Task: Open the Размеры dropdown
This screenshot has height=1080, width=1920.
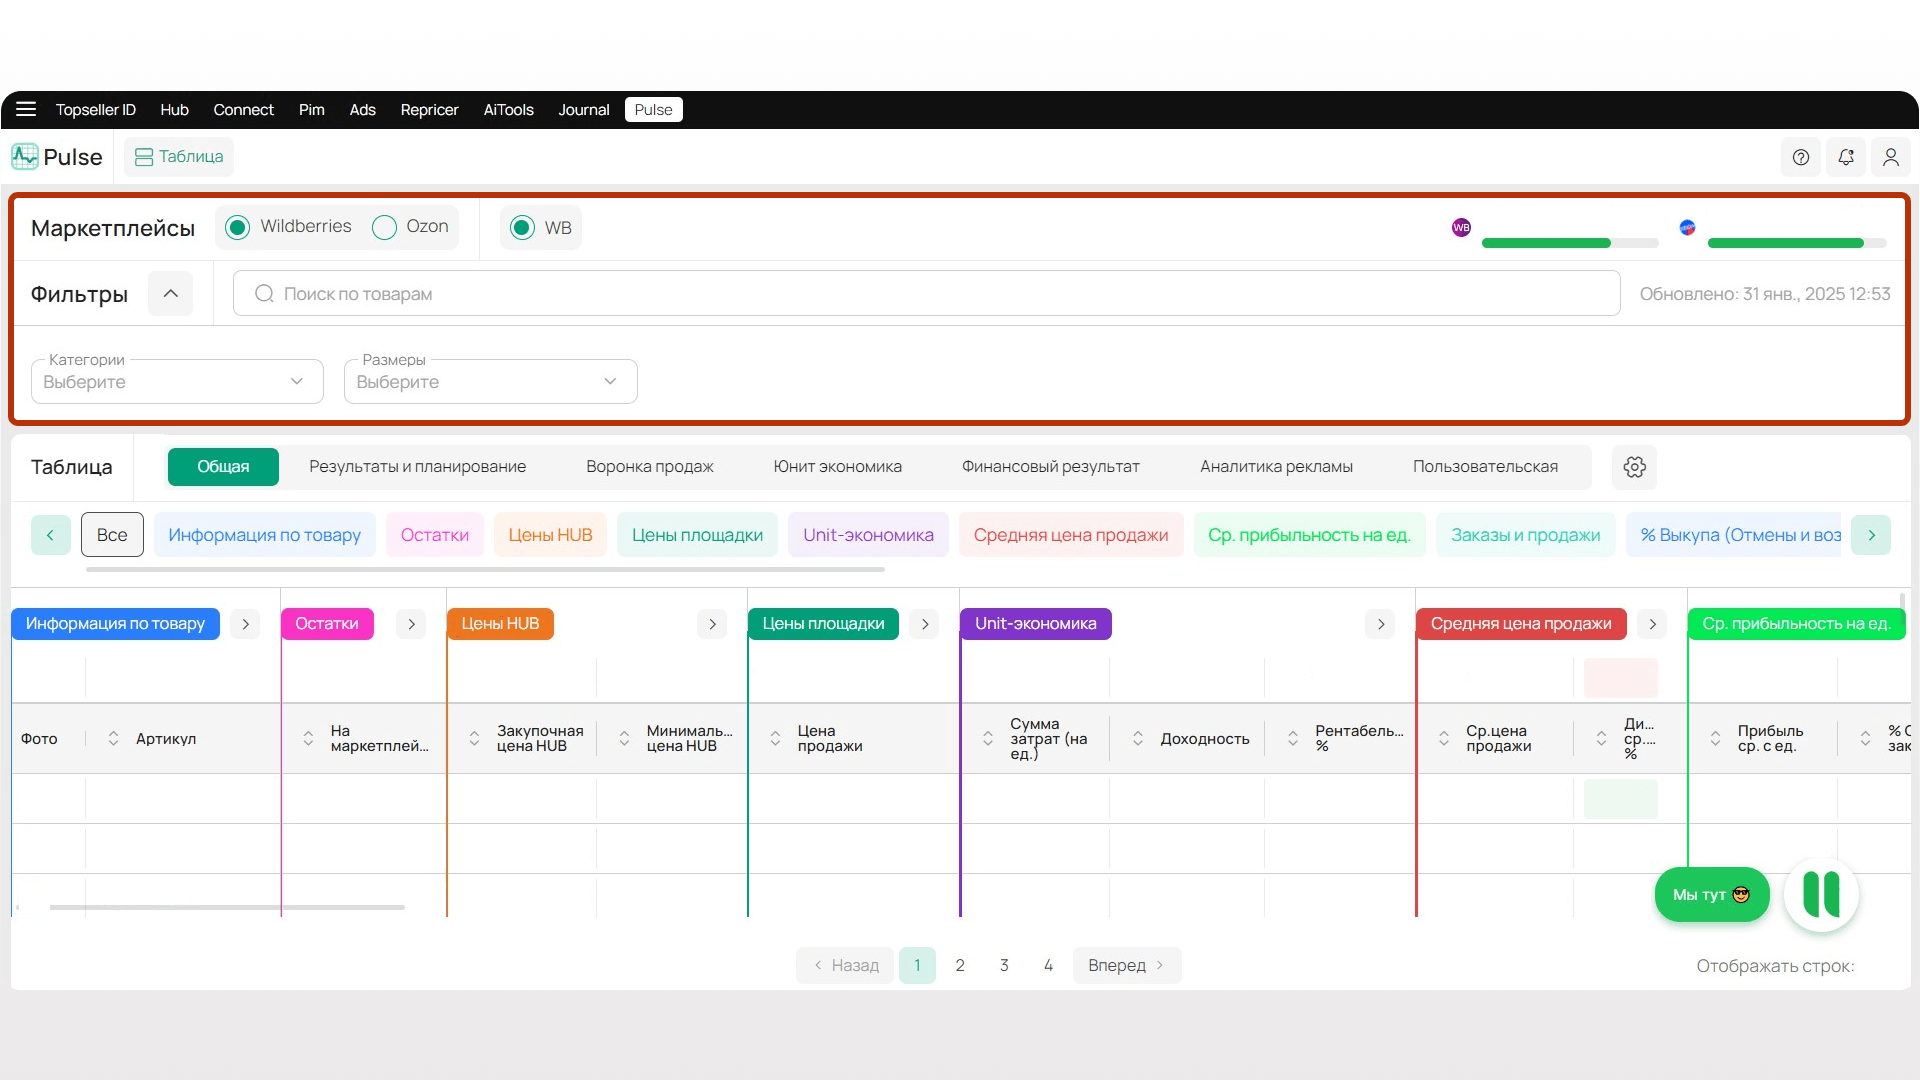Action: click(x=490, y=381)
